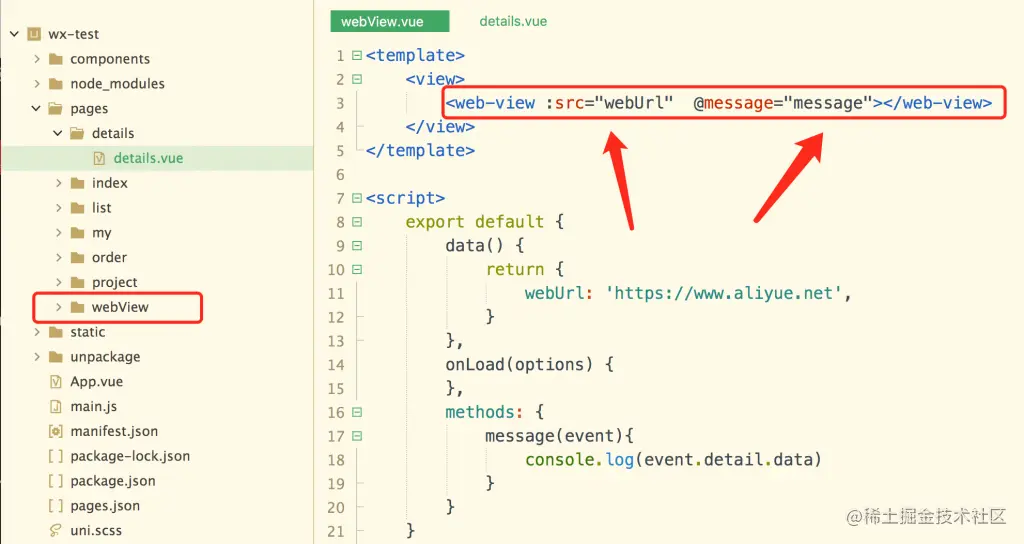Click the node_modules folder icon

click(x=56, y=84)
